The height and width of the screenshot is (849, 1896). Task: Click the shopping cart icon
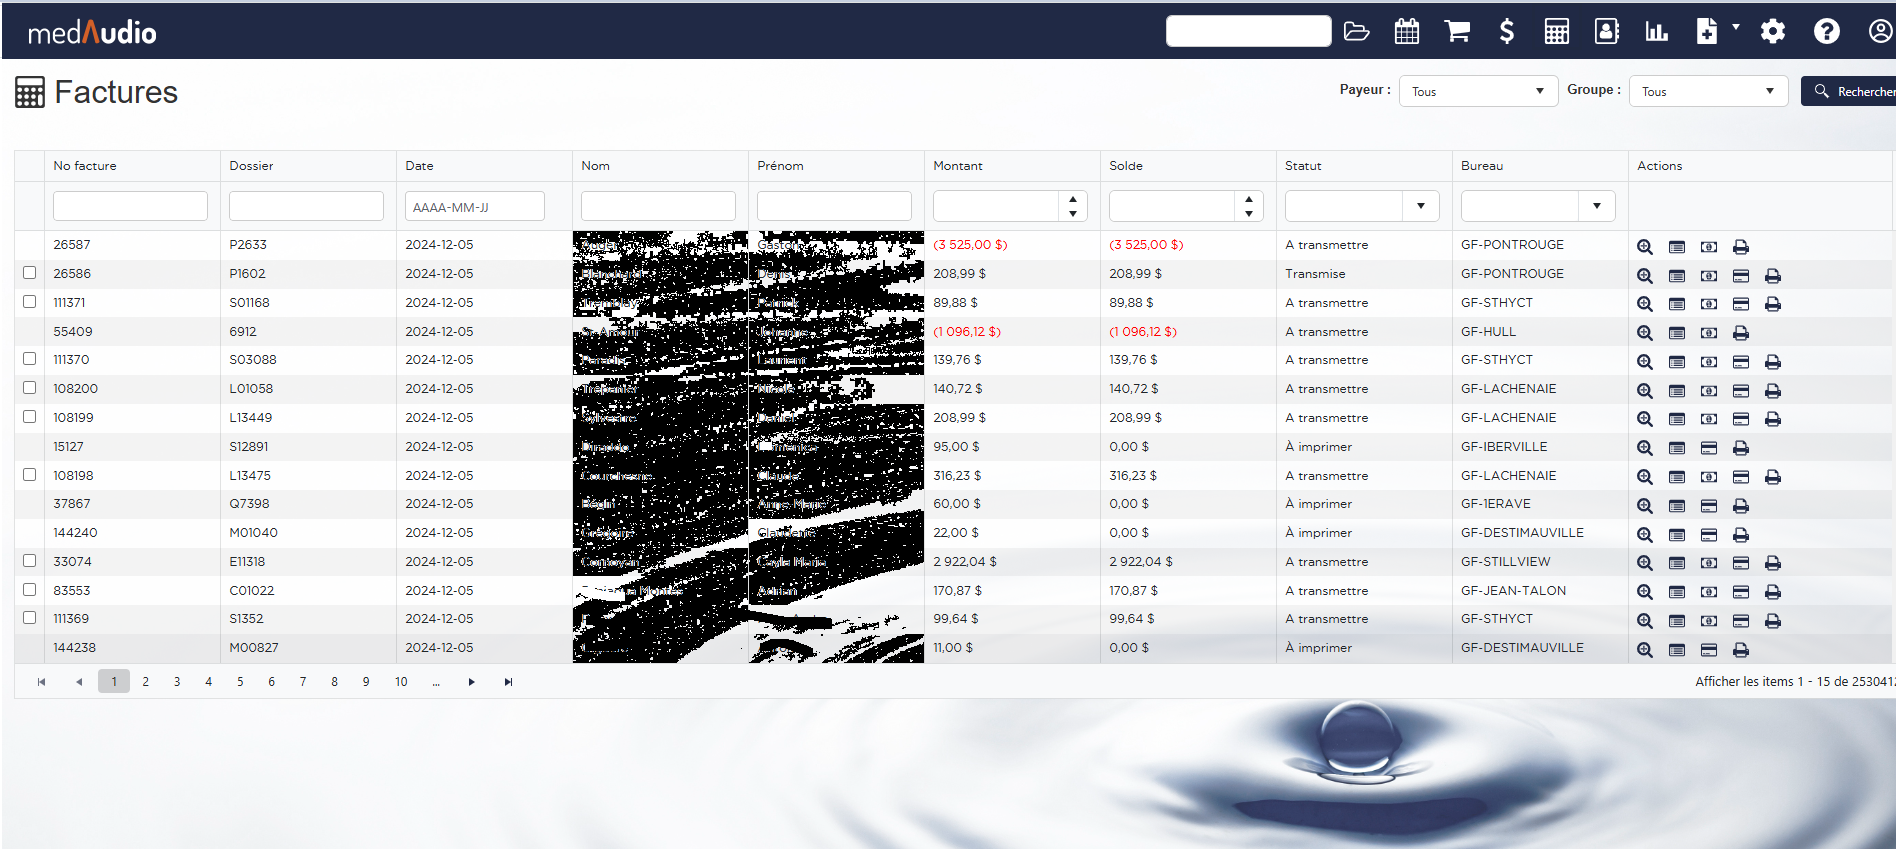(1457, 32)
